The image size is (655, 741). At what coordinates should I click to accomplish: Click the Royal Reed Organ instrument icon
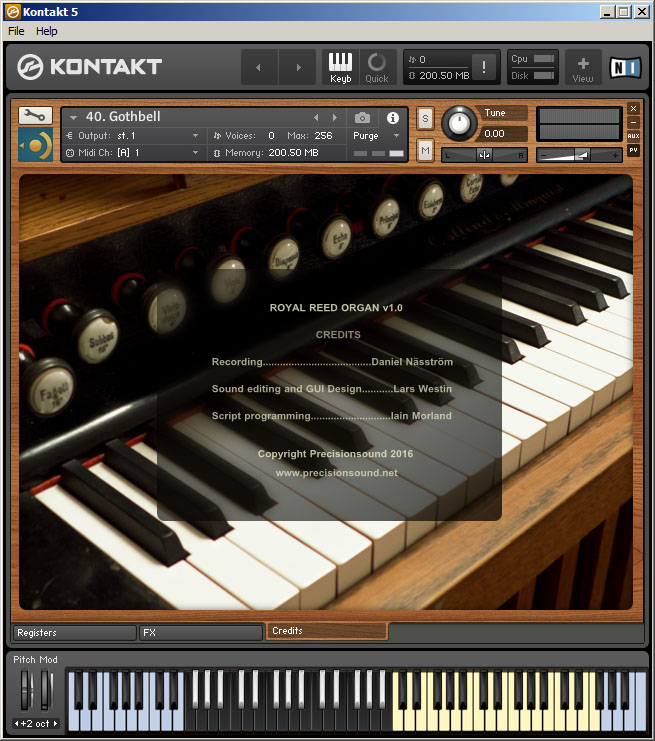click(35, 145)
